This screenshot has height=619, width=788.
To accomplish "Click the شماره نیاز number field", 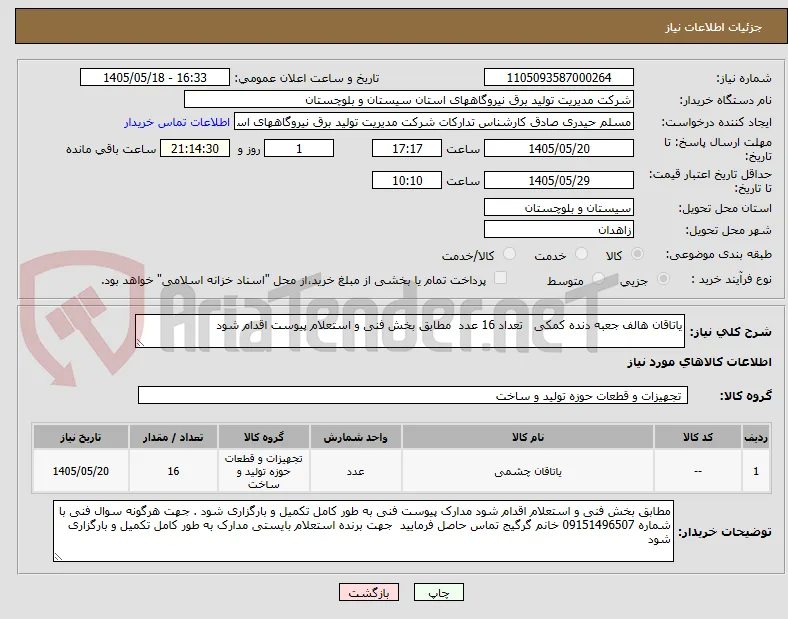I will pyautogui.click(x=559, y=77).
